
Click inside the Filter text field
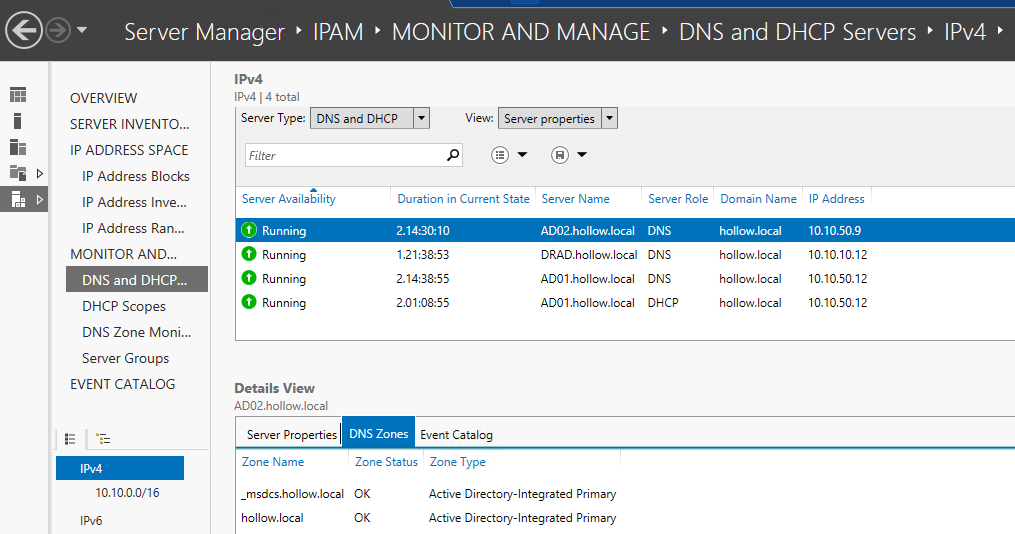click(x=343, y=155)
